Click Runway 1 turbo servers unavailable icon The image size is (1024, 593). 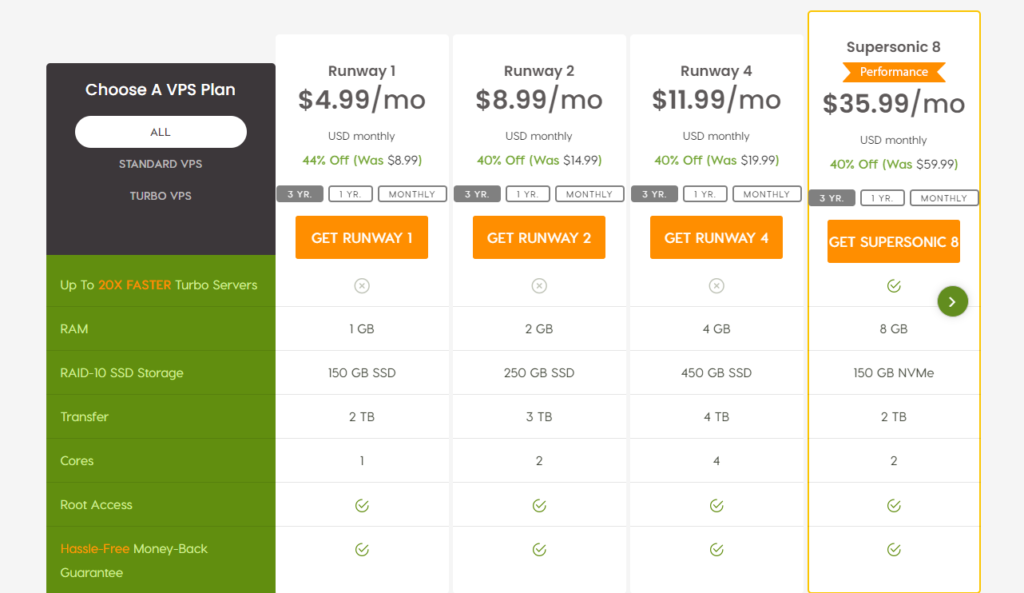[362, 285]
